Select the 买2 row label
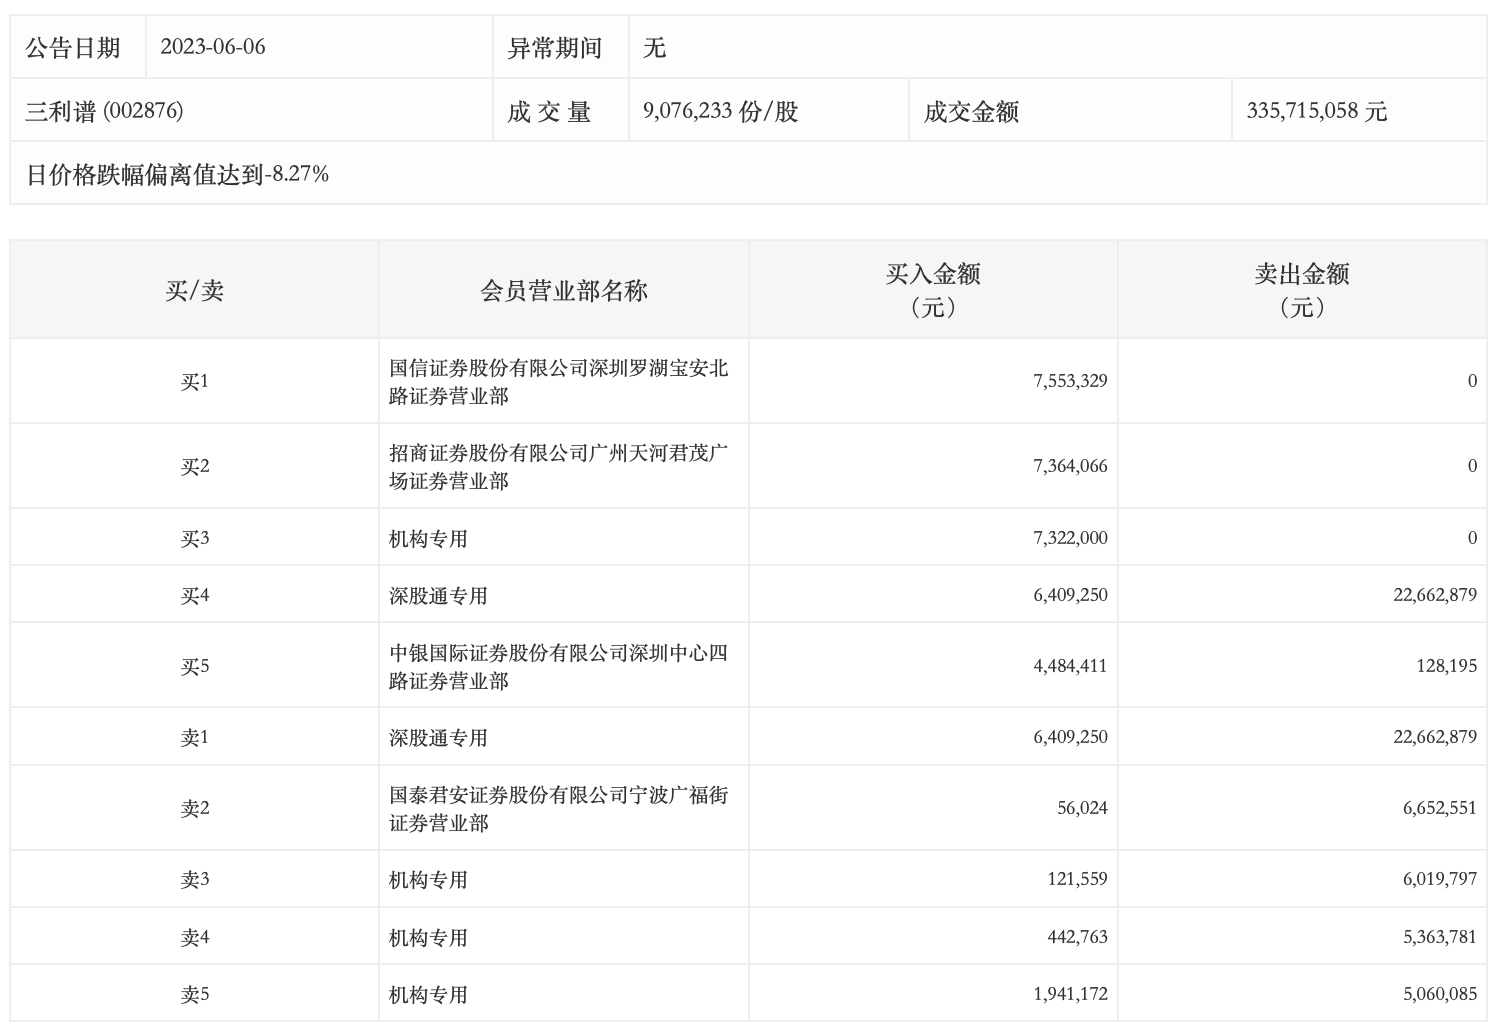Screen dimensions: 1502x1034 point(194,466)
